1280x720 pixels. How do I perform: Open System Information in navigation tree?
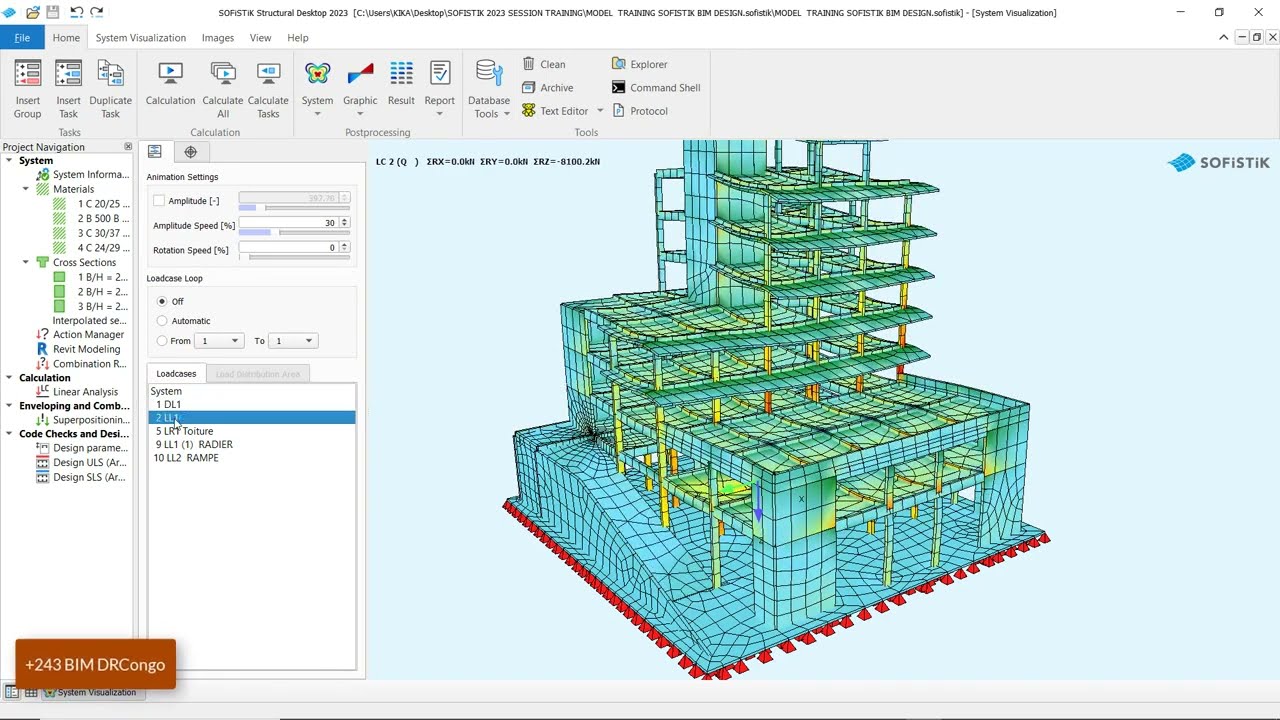83,174
